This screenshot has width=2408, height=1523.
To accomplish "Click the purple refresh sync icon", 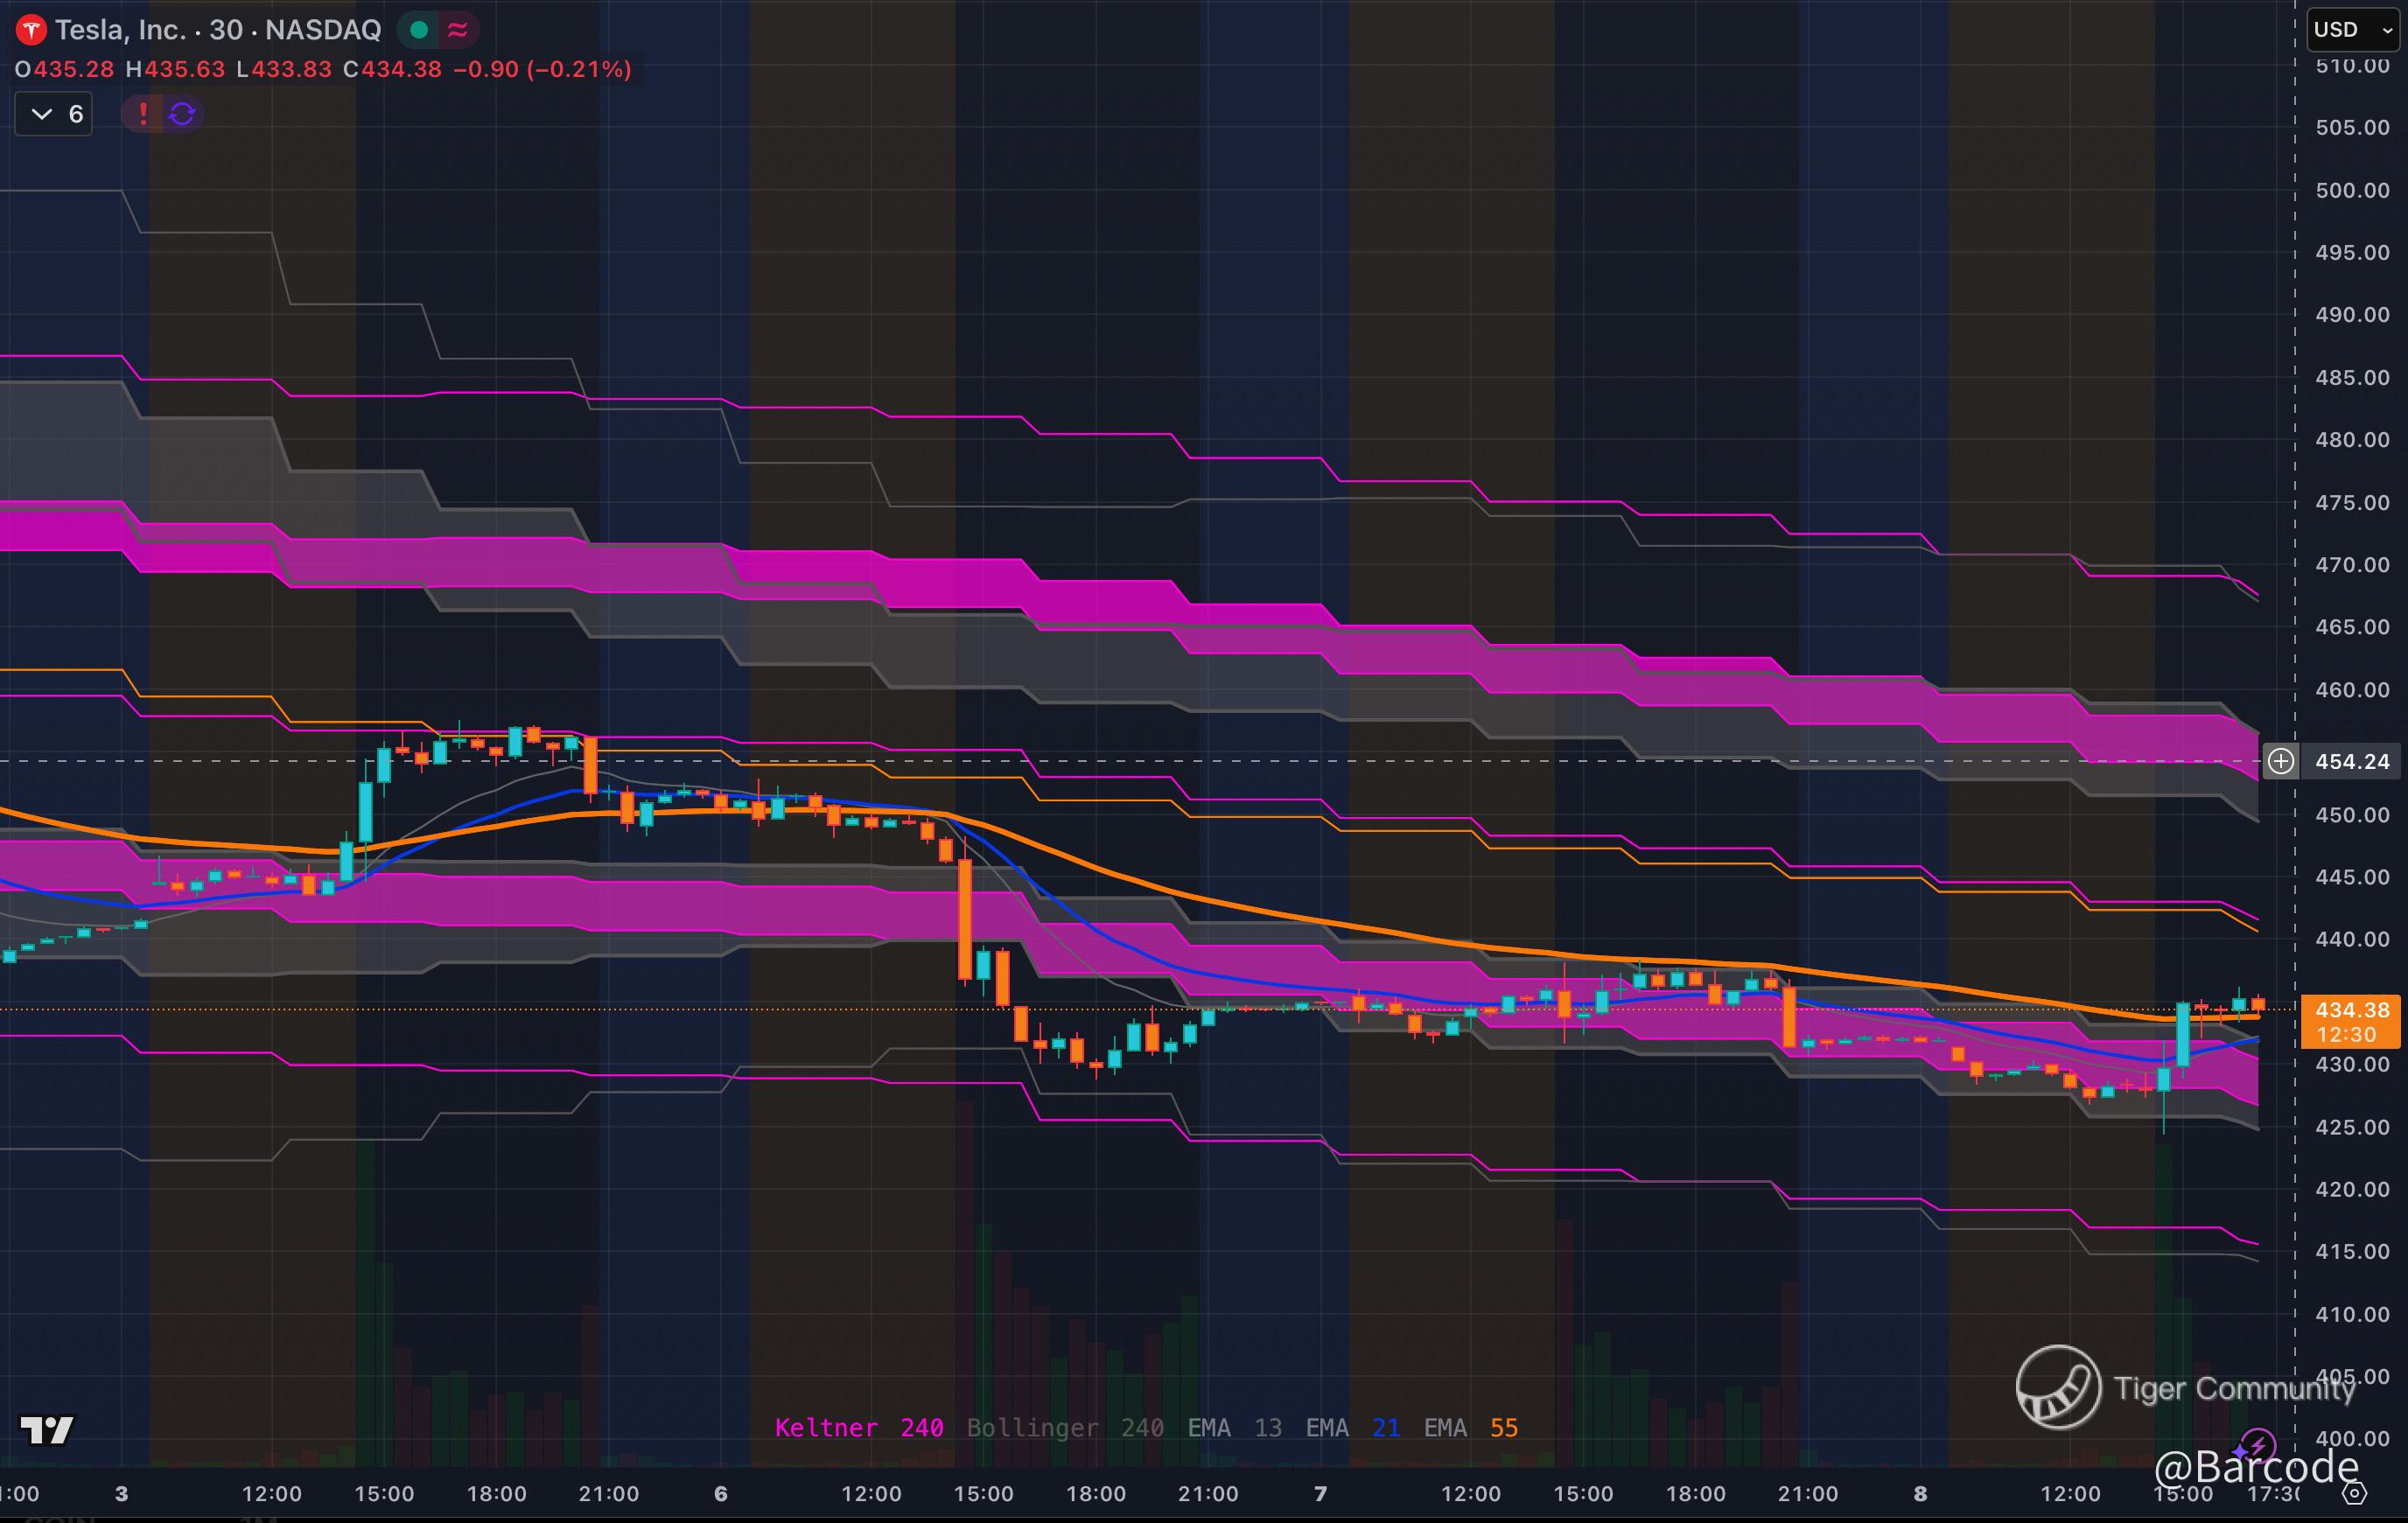I will click(182, 114).
